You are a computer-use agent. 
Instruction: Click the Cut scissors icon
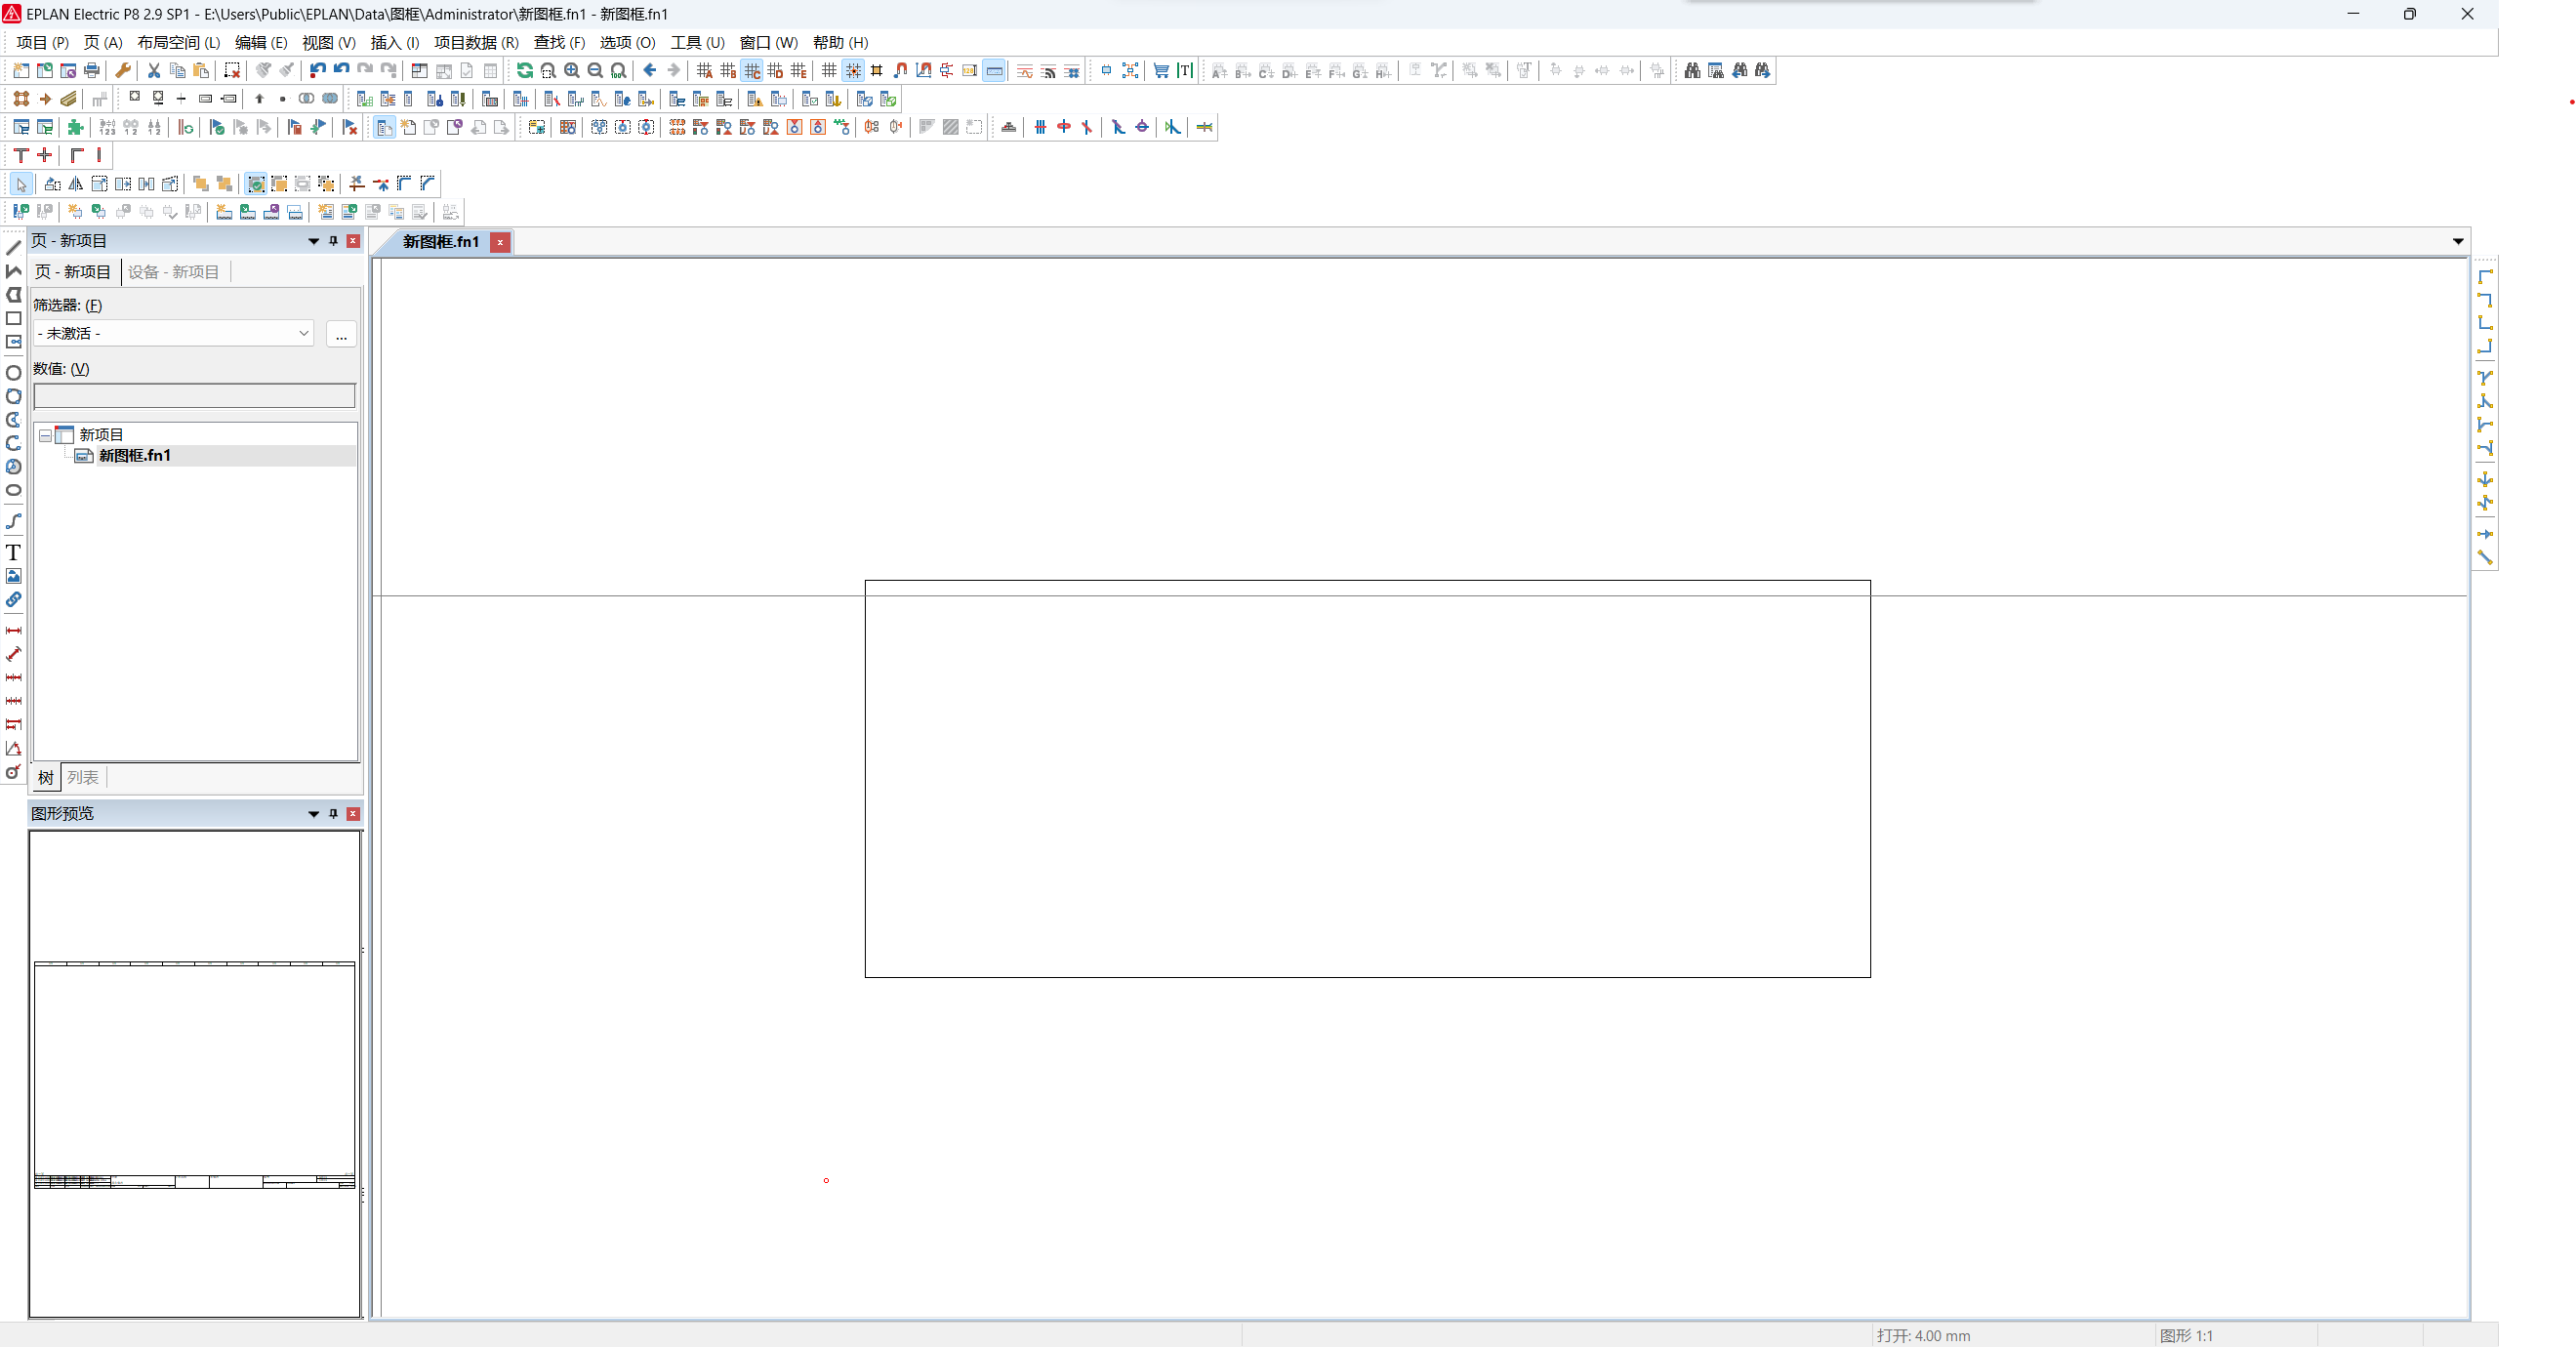click(x=154, y=70)
